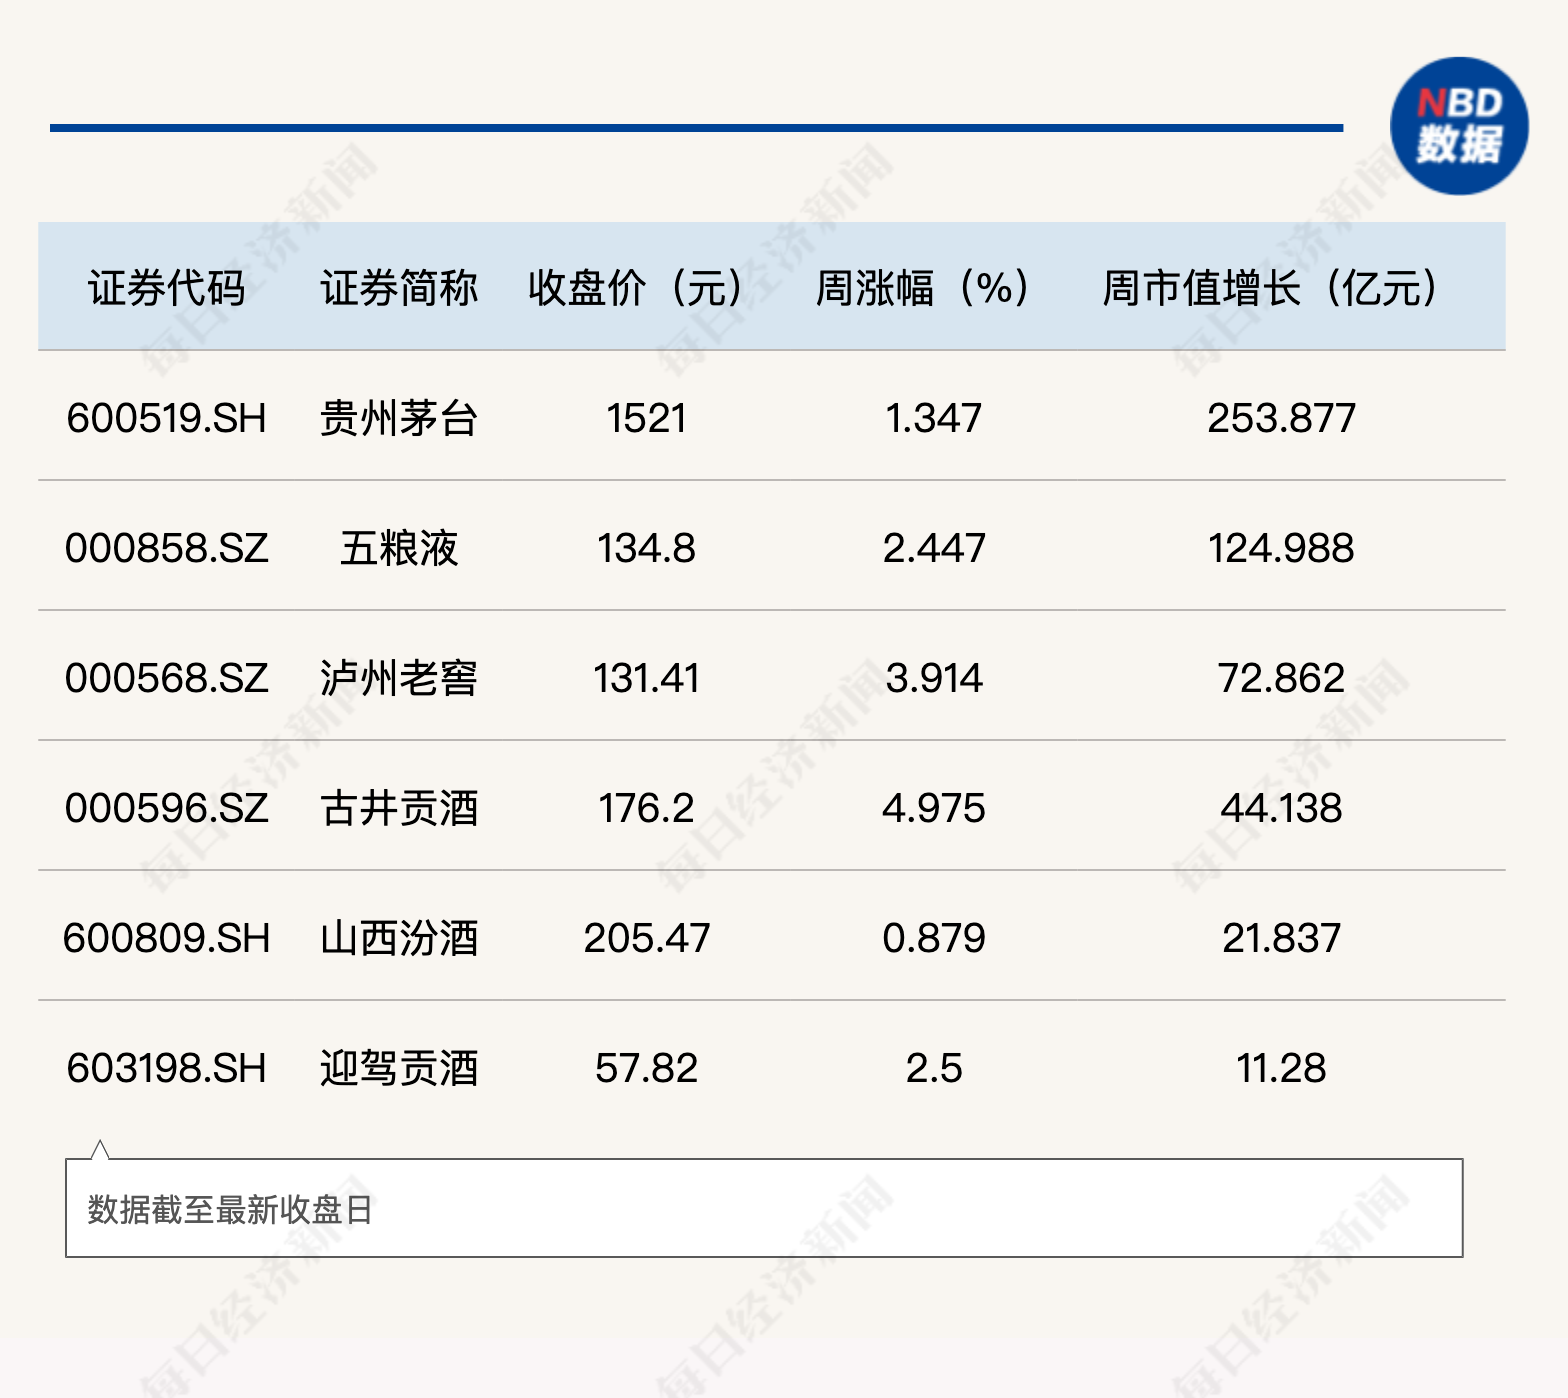Click the 贵州茅台 name cell
1568x1398 pixels.
tap(399, 418)
